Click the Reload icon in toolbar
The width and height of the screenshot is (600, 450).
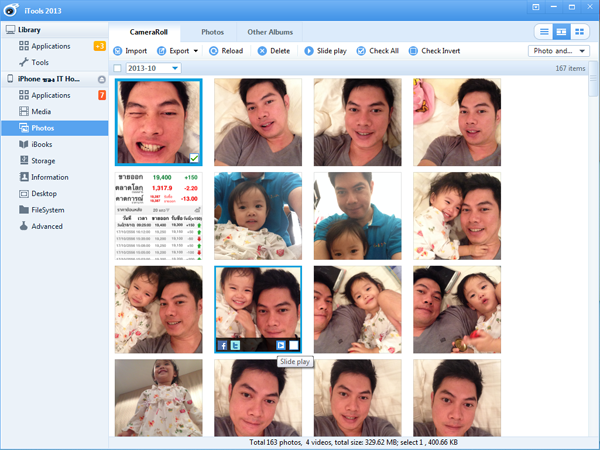coord(212,50)
